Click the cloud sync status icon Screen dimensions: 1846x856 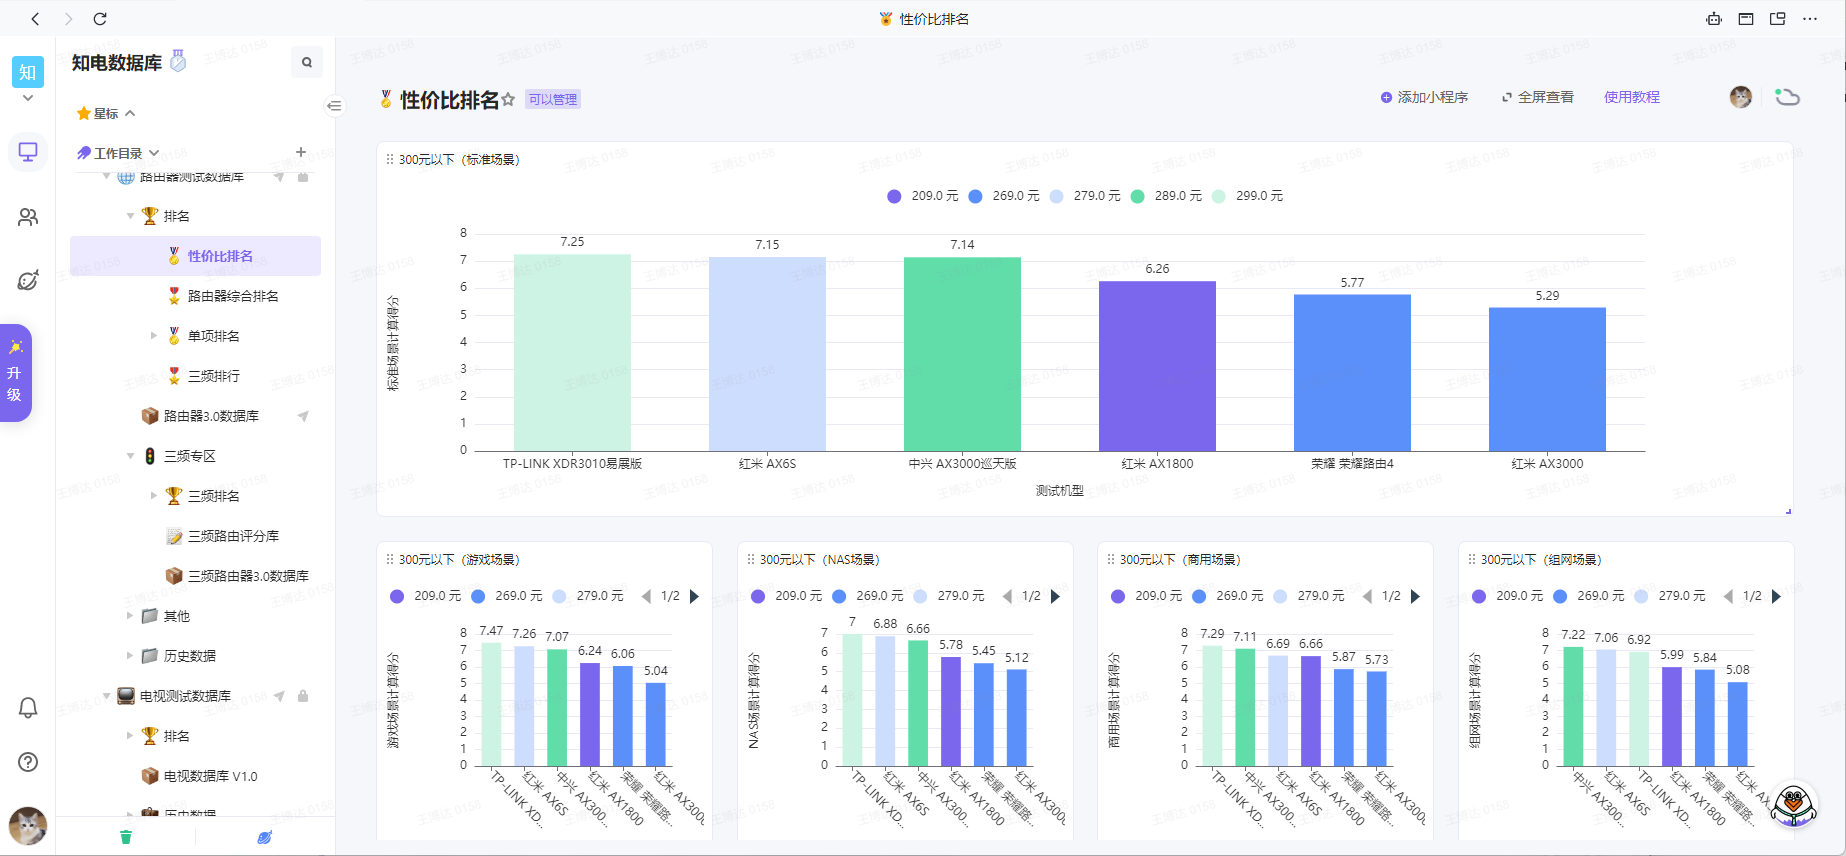[1787, 97]
